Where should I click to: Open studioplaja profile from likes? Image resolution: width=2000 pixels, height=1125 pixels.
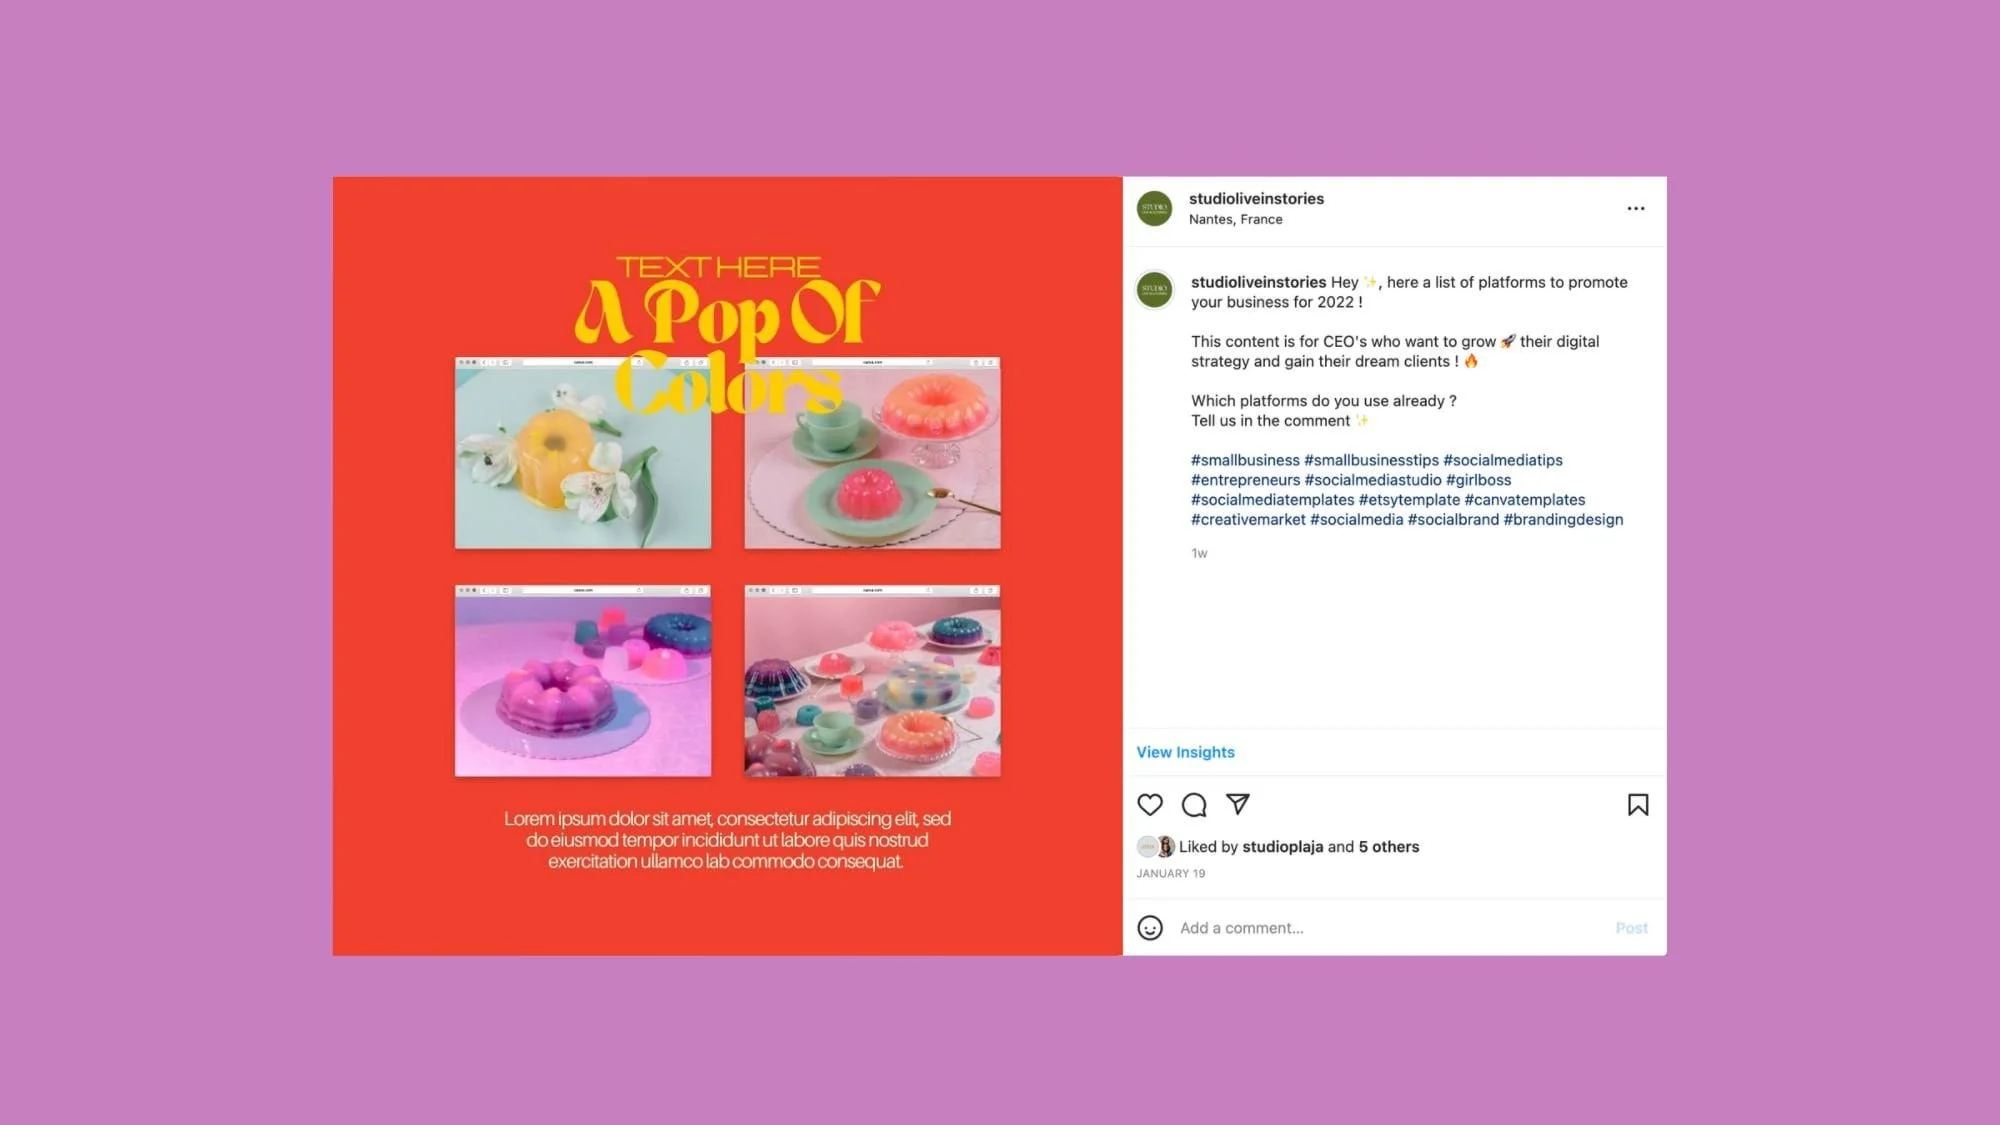point(1282,847)
